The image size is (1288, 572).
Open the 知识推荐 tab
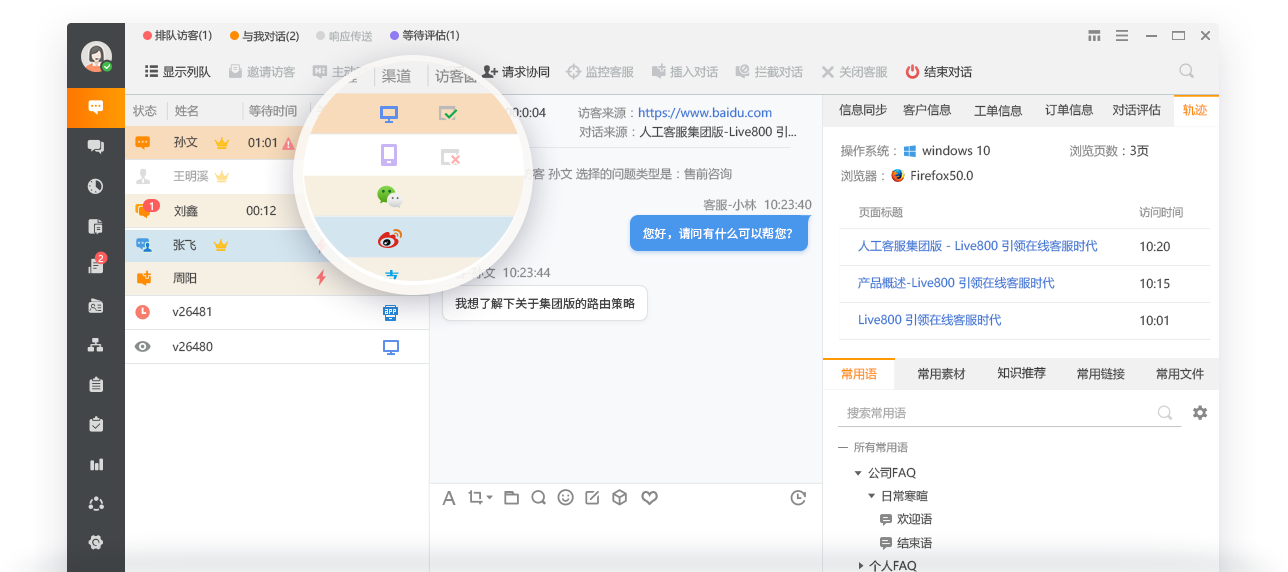[1021, 373]
